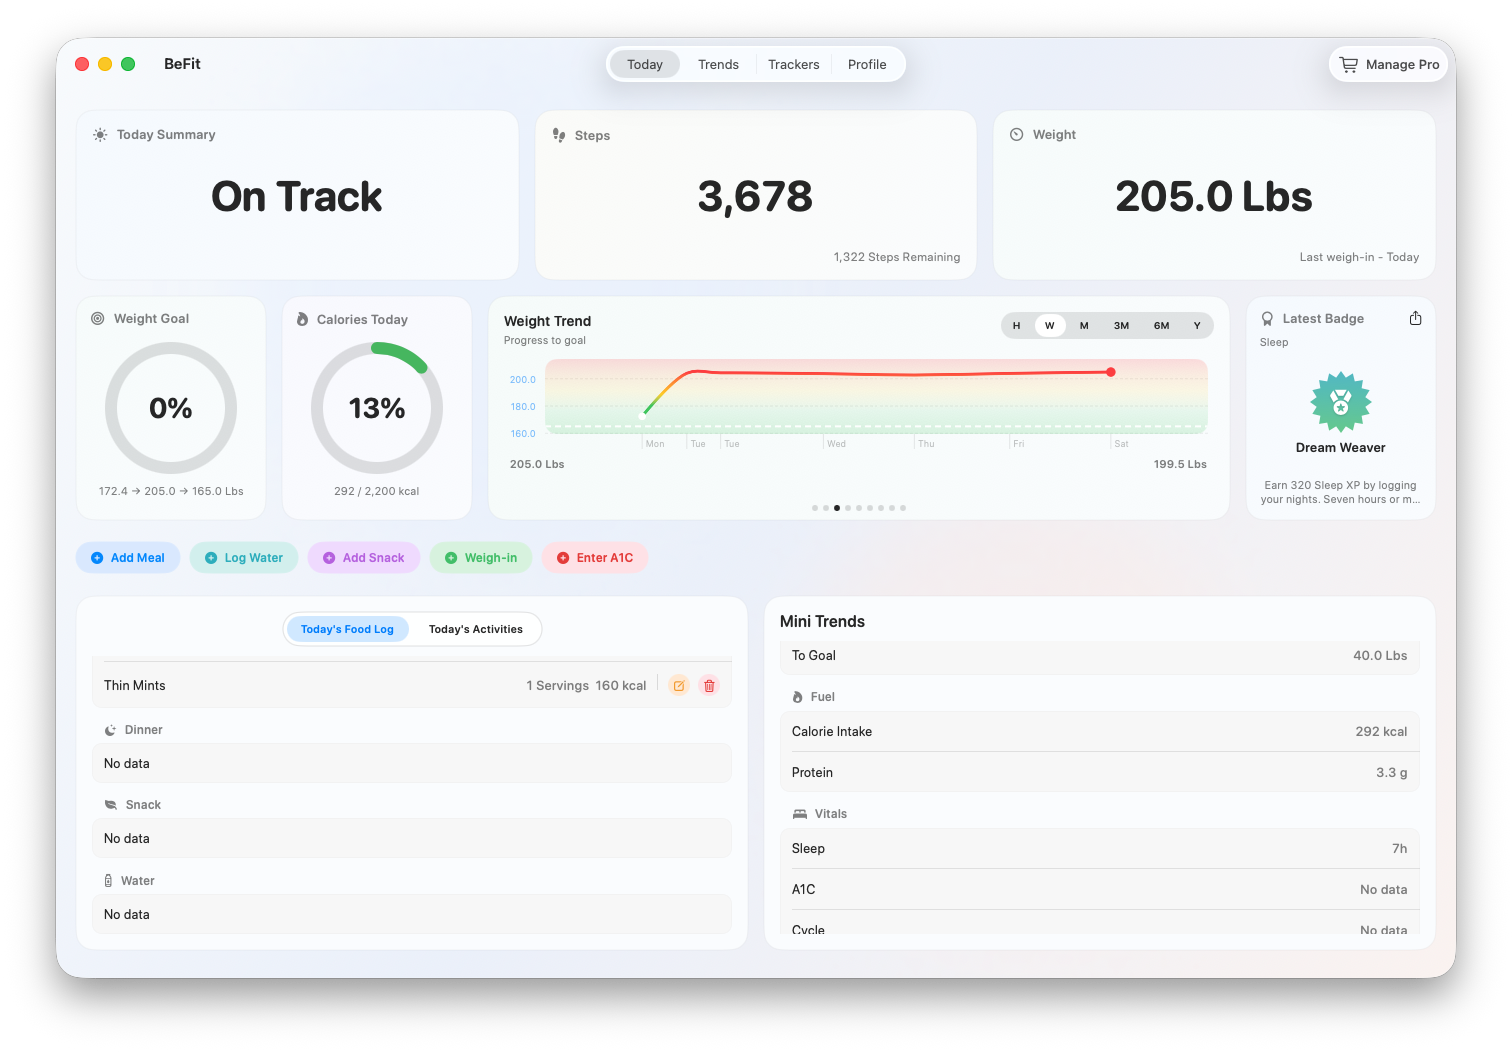Set weight trend range to Y

(x=1197, y=326)
